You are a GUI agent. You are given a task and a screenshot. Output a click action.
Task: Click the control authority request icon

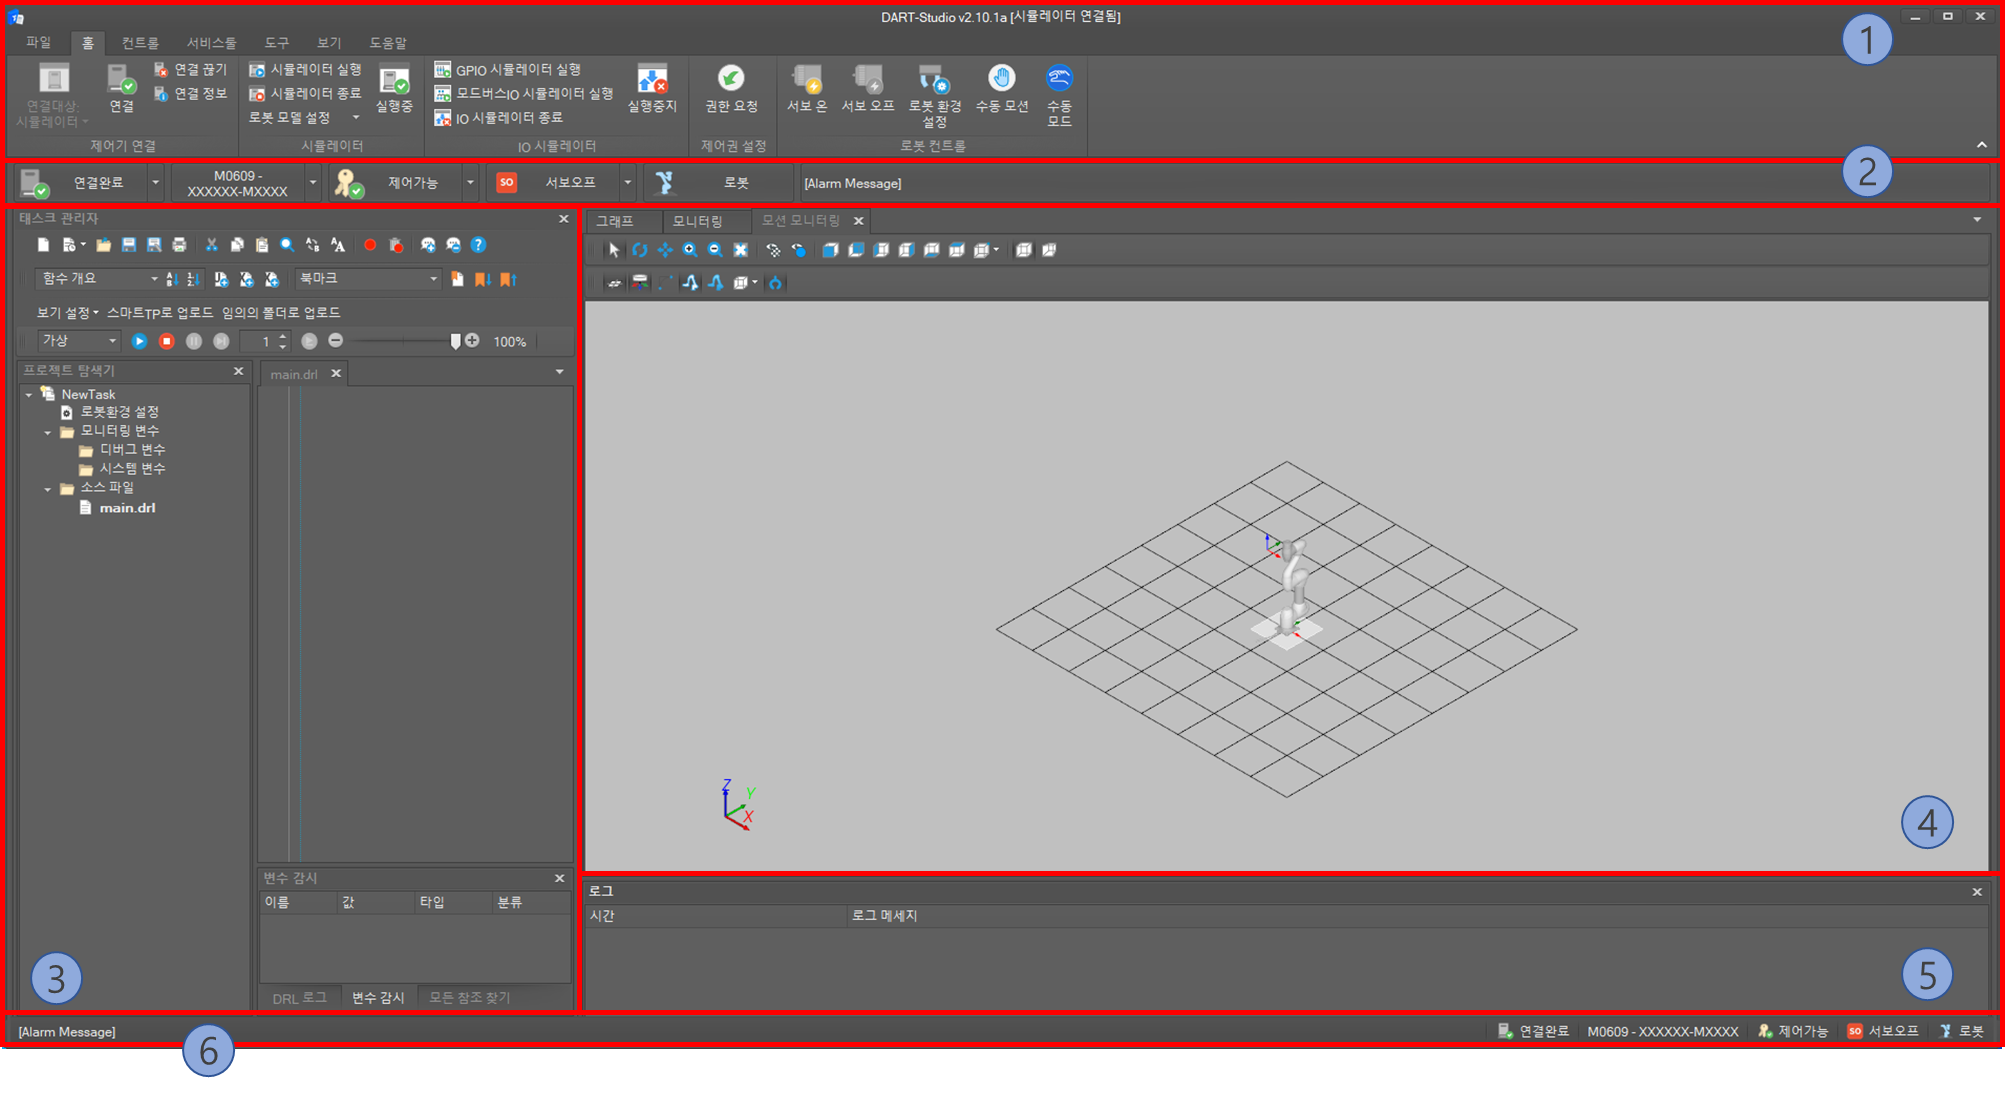(x=731, y=79)
